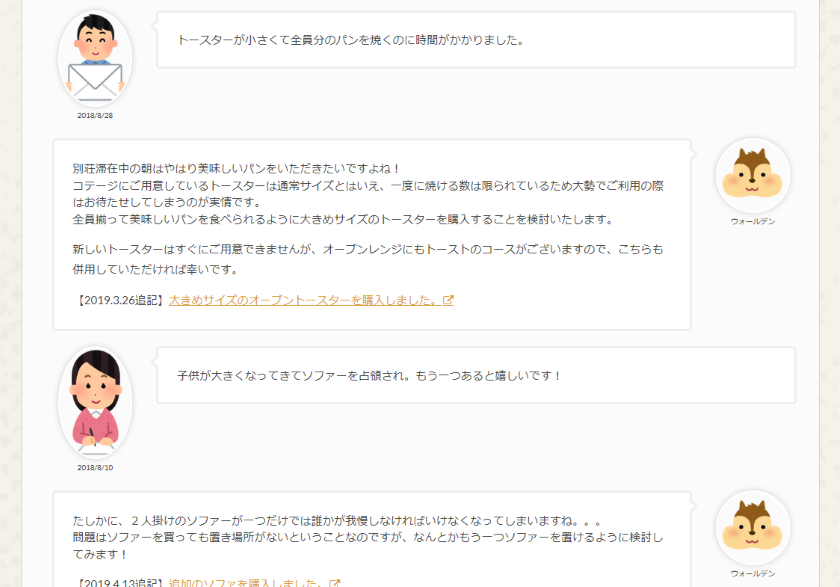Click the man holding envelope avatar
840x587 pixels.
pyautogui.click(x=95, y=58)
